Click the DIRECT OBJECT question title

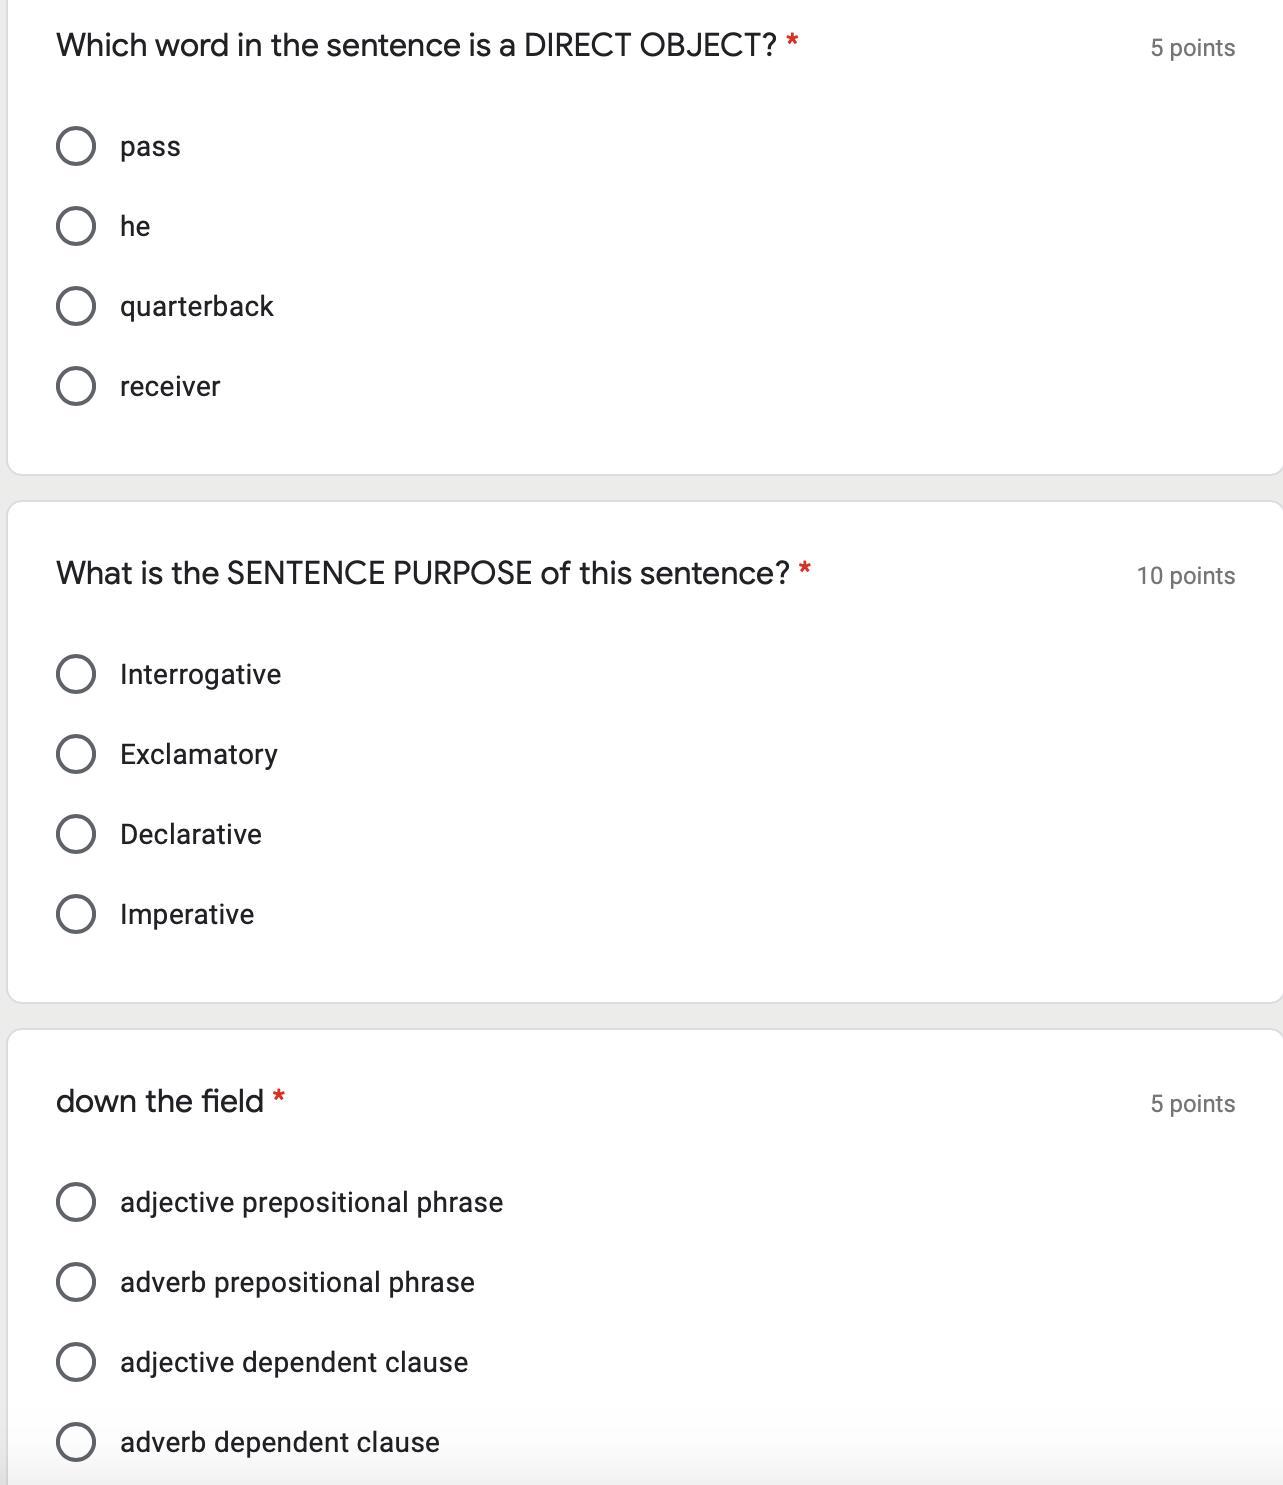[416, 45]
